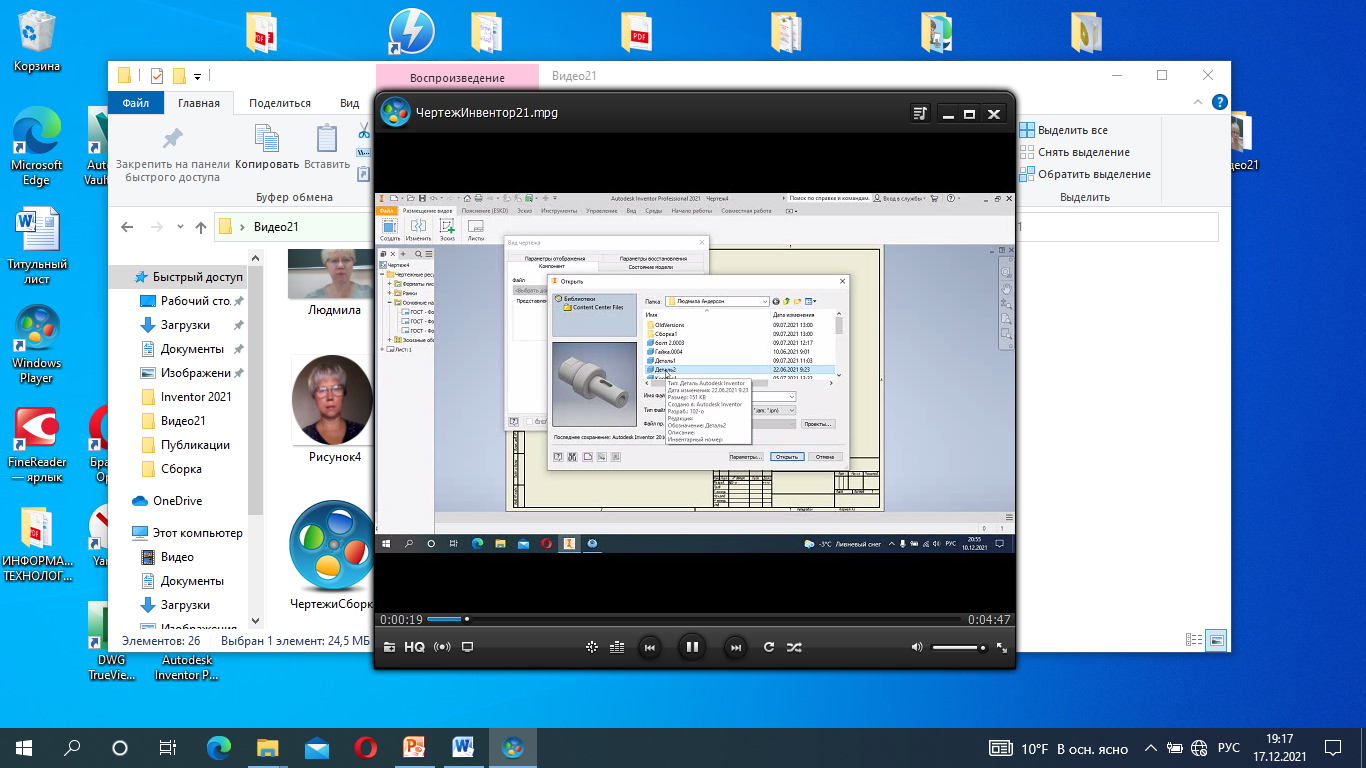The height and width of the screenshot is (768, 1366).
Task: Open the Вид ribbon tab
Action: [x=349, y=103]
